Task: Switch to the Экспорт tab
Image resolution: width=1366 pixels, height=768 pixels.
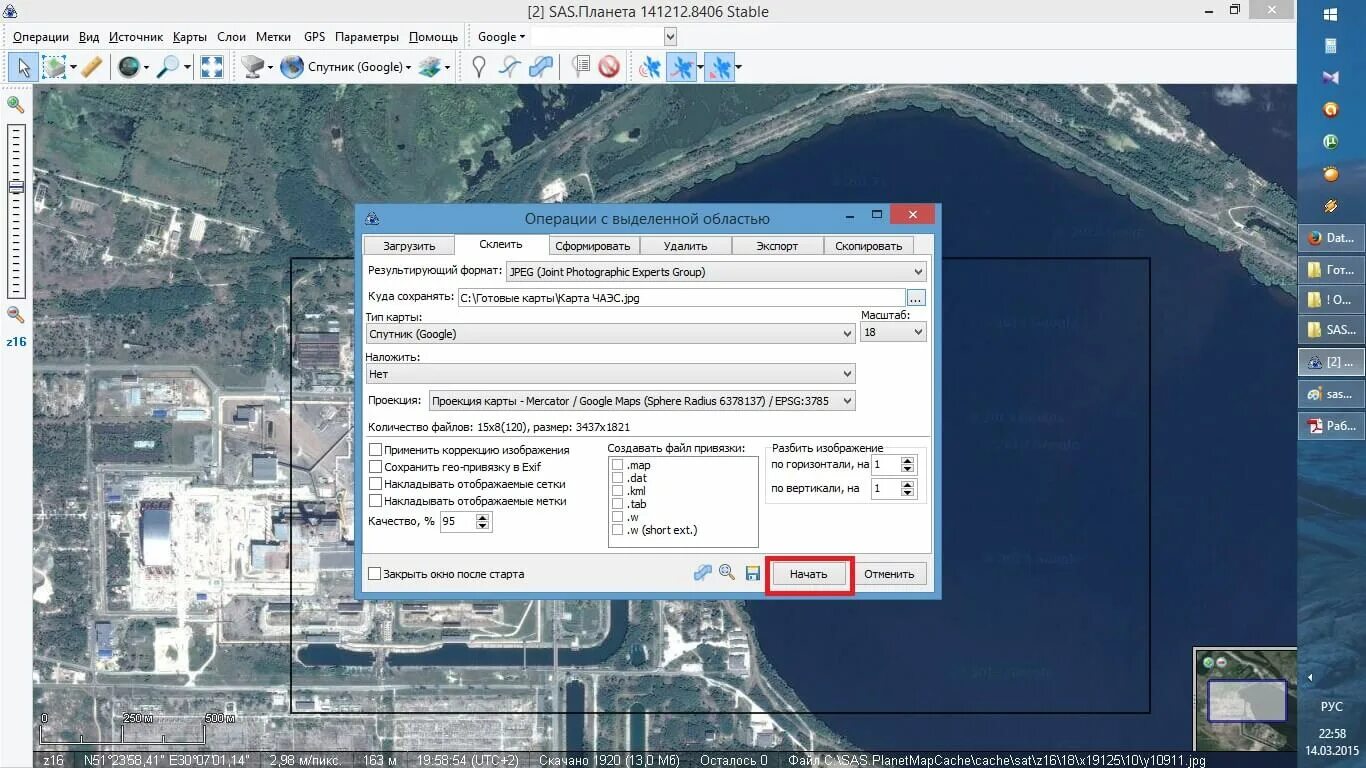Action: [x=777, y=246]
